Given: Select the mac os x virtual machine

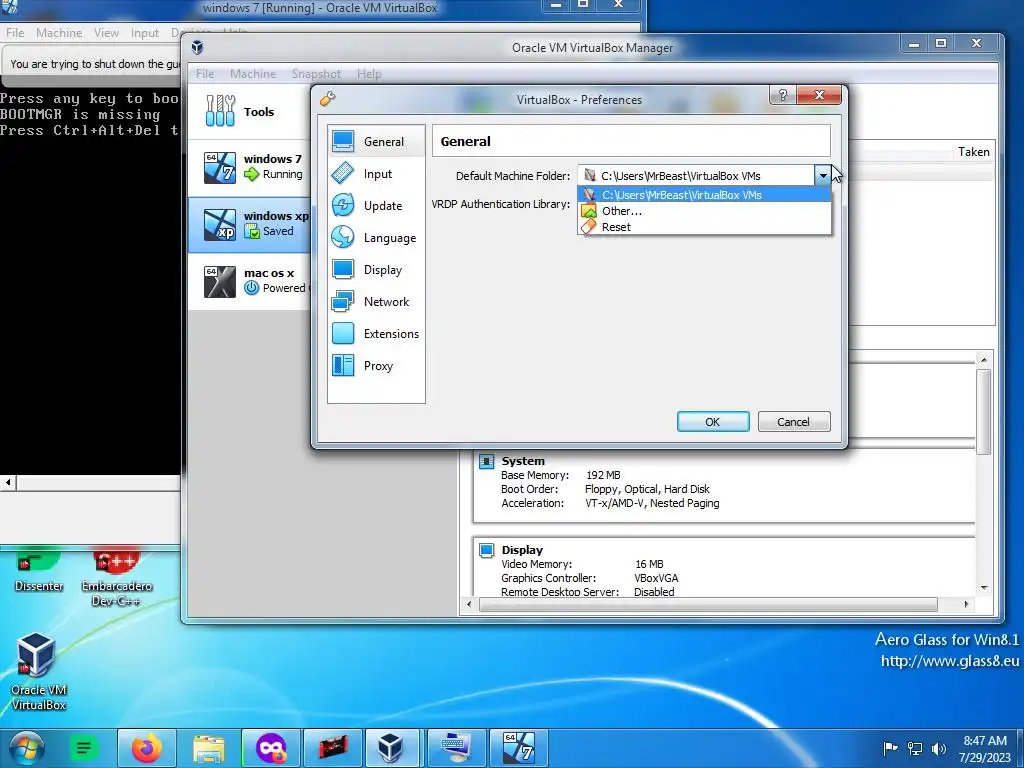Looking at the screenshot, I should click(251, 281).
